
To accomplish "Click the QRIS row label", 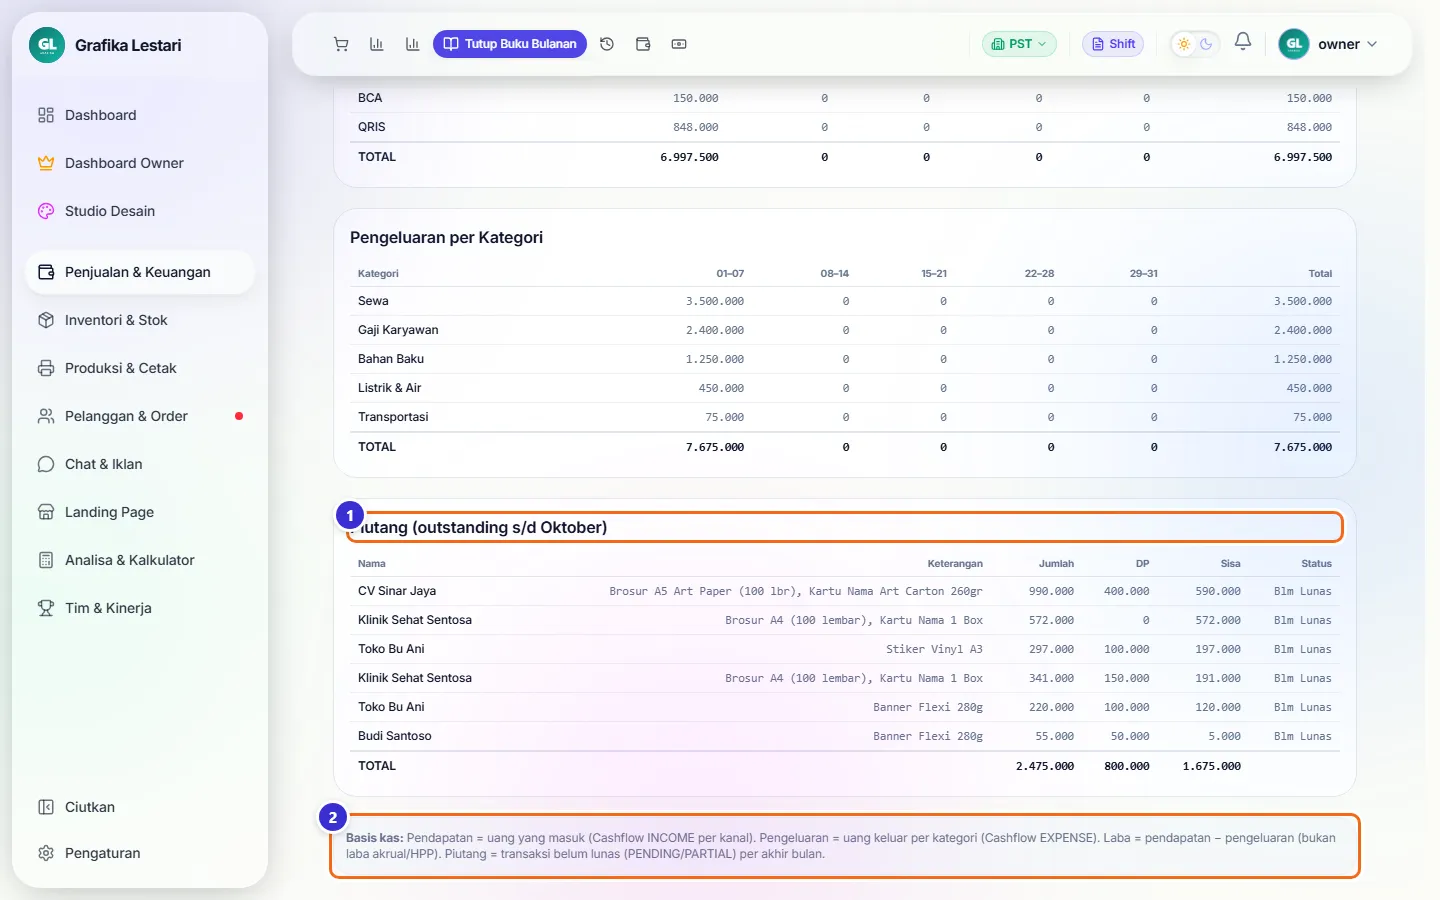I will (372, 127).
